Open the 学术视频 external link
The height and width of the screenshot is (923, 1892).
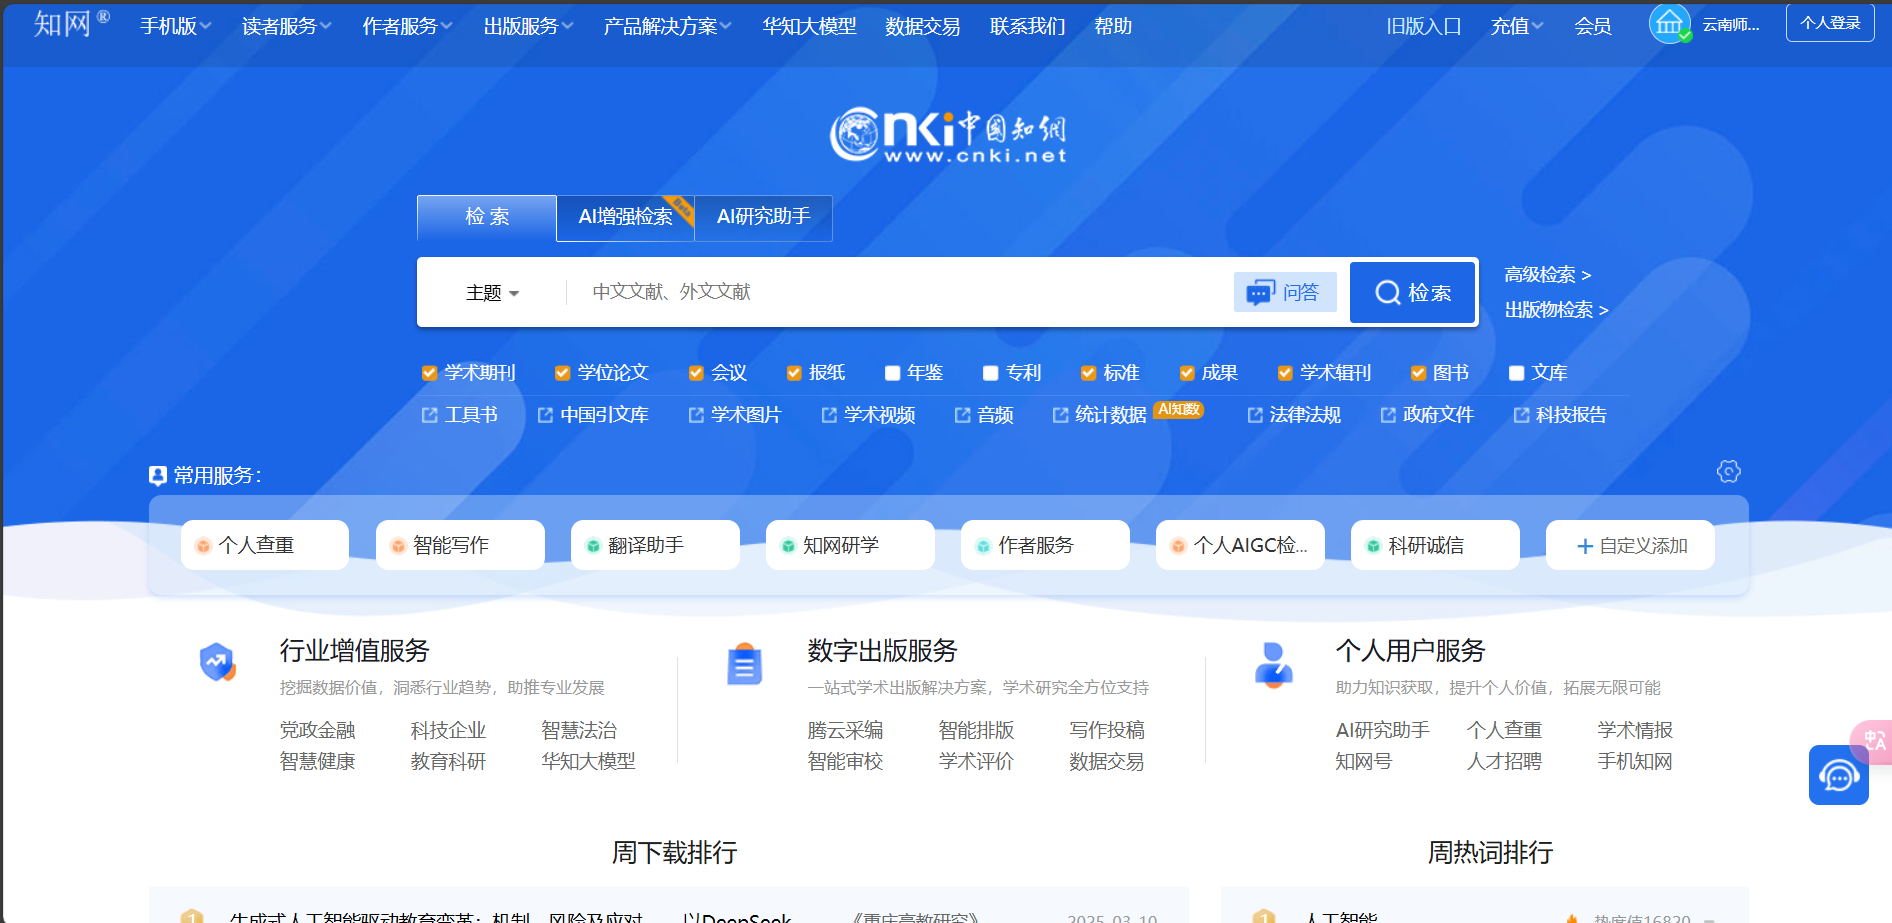[868, 415]
